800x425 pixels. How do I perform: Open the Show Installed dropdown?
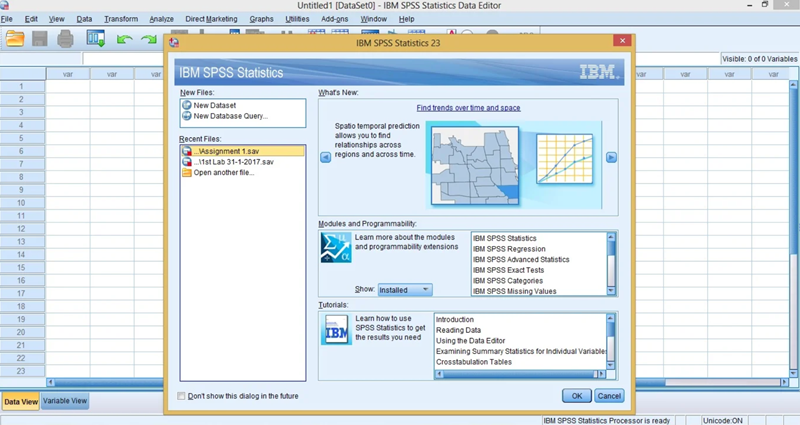click(x=405, y=290)
